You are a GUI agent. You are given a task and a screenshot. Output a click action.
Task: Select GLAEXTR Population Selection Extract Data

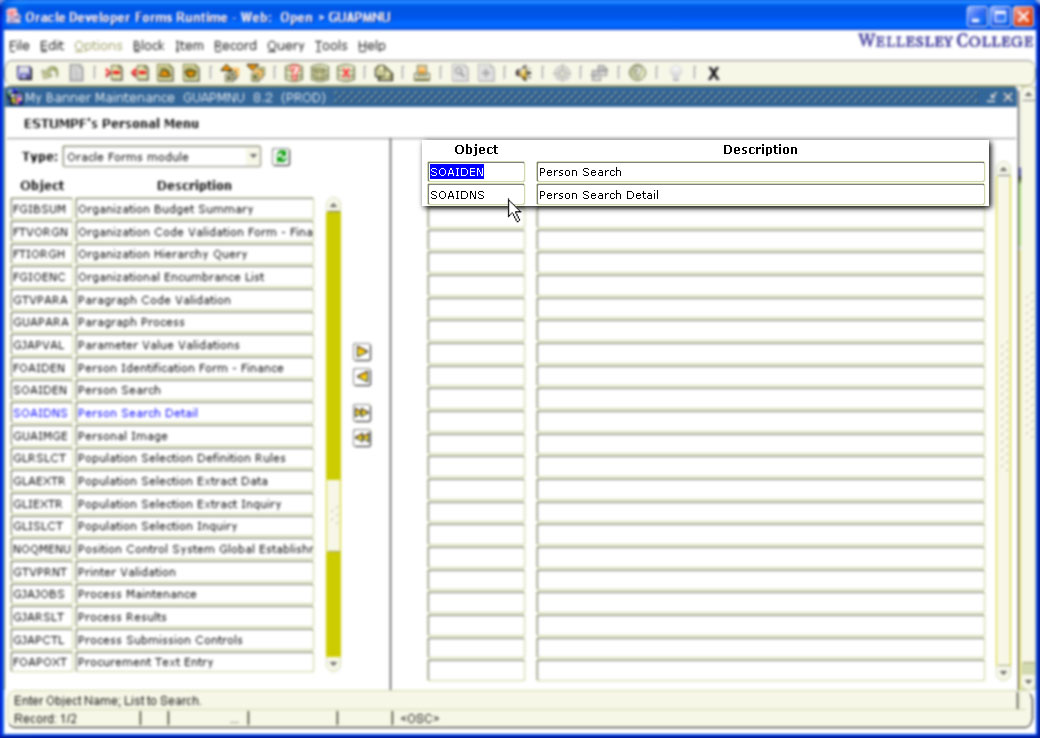162,481
